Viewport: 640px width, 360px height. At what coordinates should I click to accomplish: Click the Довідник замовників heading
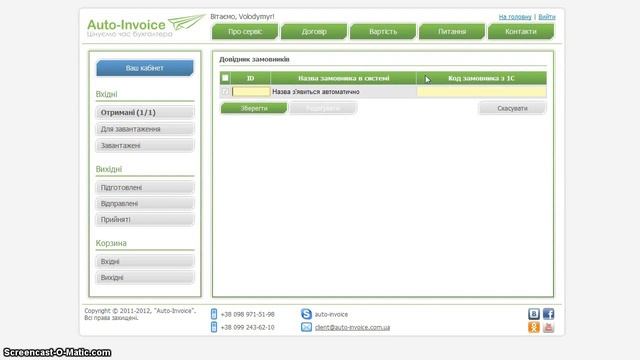coord(254,59)
